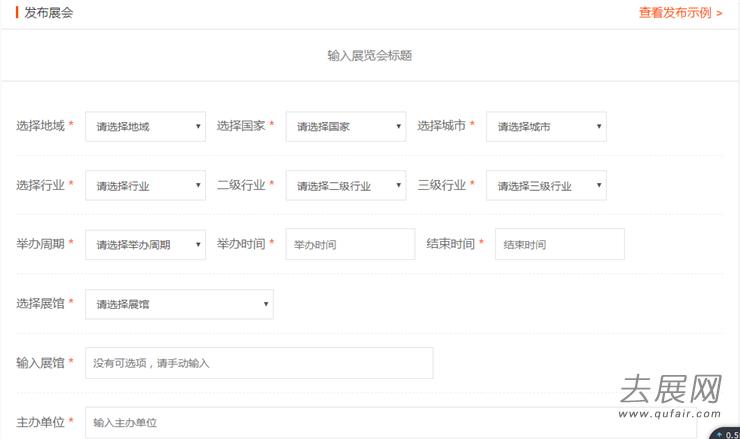Screen dimensions: 740x439
Task: Click the 二级行业 label
Action: [241, 185]
